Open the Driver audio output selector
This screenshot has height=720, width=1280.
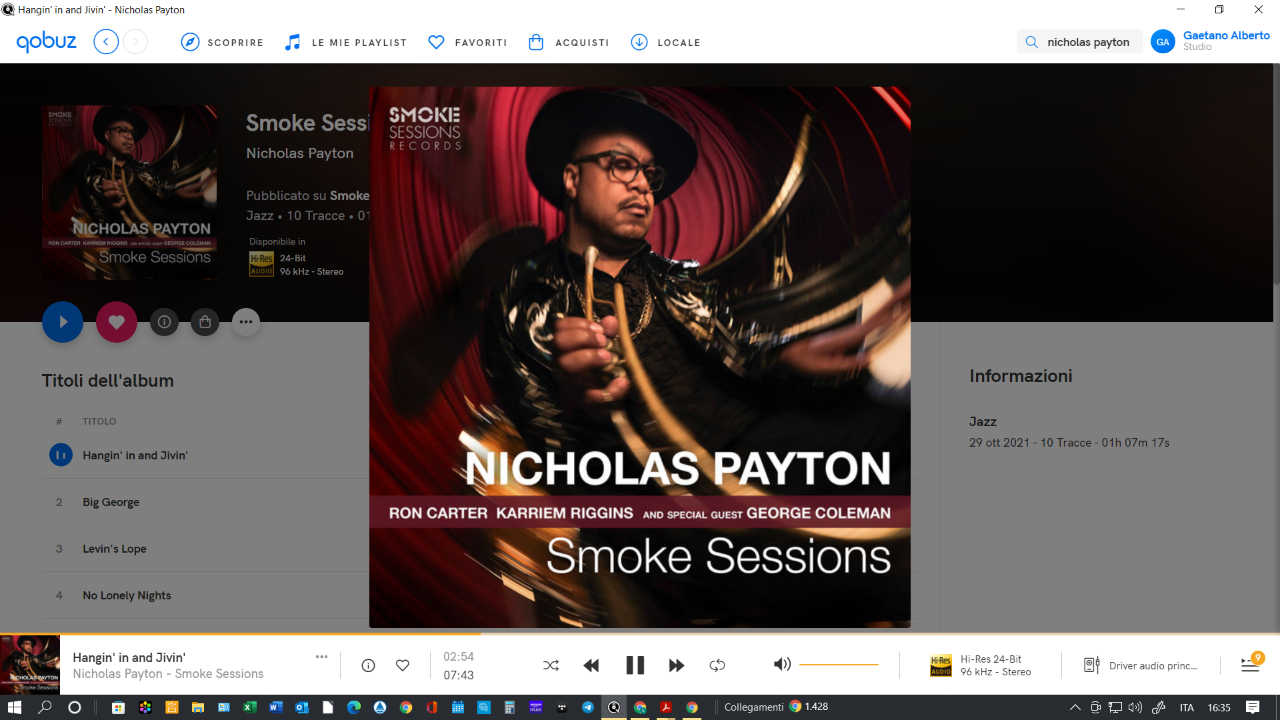click(1141, 665)
